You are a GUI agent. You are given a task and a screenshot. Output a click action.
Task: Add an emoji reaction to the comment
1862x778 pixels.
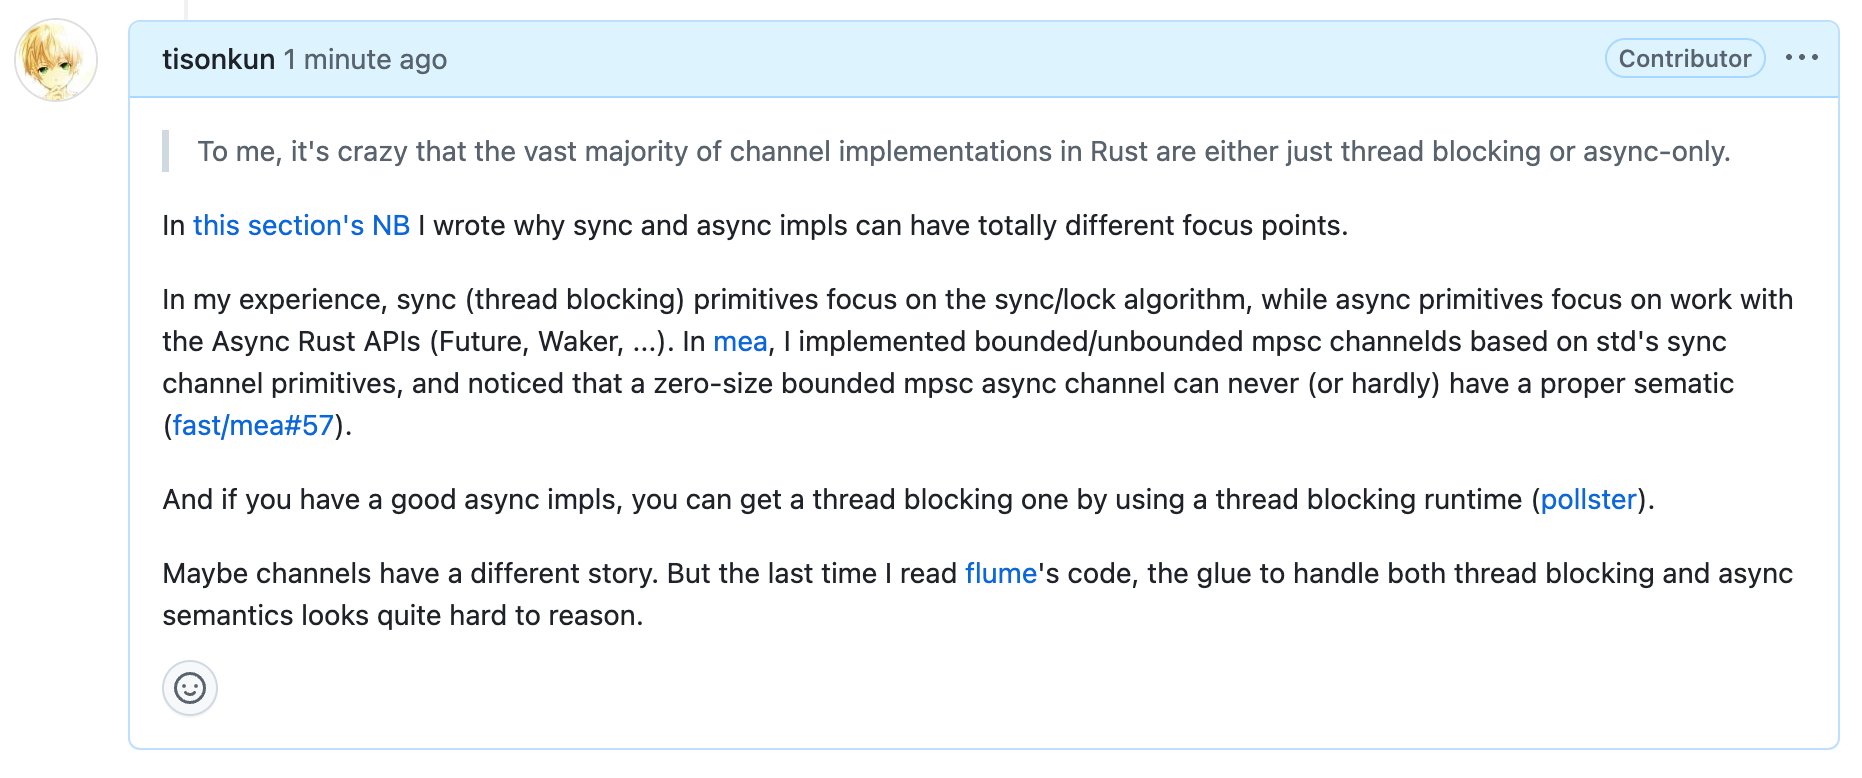tap(189, 688)
